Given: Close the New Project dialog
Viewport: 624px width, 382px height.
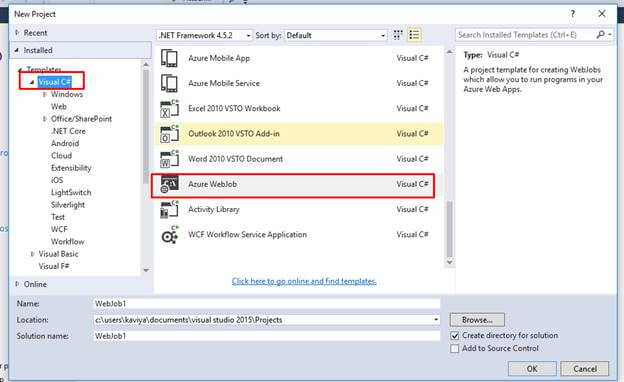Looking at the screenshot, I should point(602,14).
